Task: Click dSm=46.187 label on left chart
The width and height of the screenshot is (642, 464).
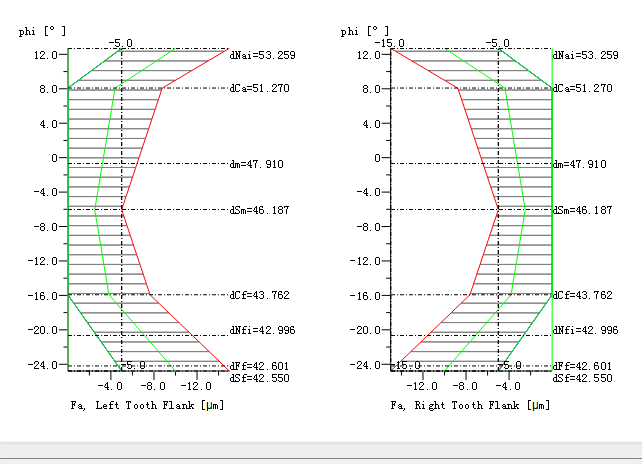Action: pos(260,210)
